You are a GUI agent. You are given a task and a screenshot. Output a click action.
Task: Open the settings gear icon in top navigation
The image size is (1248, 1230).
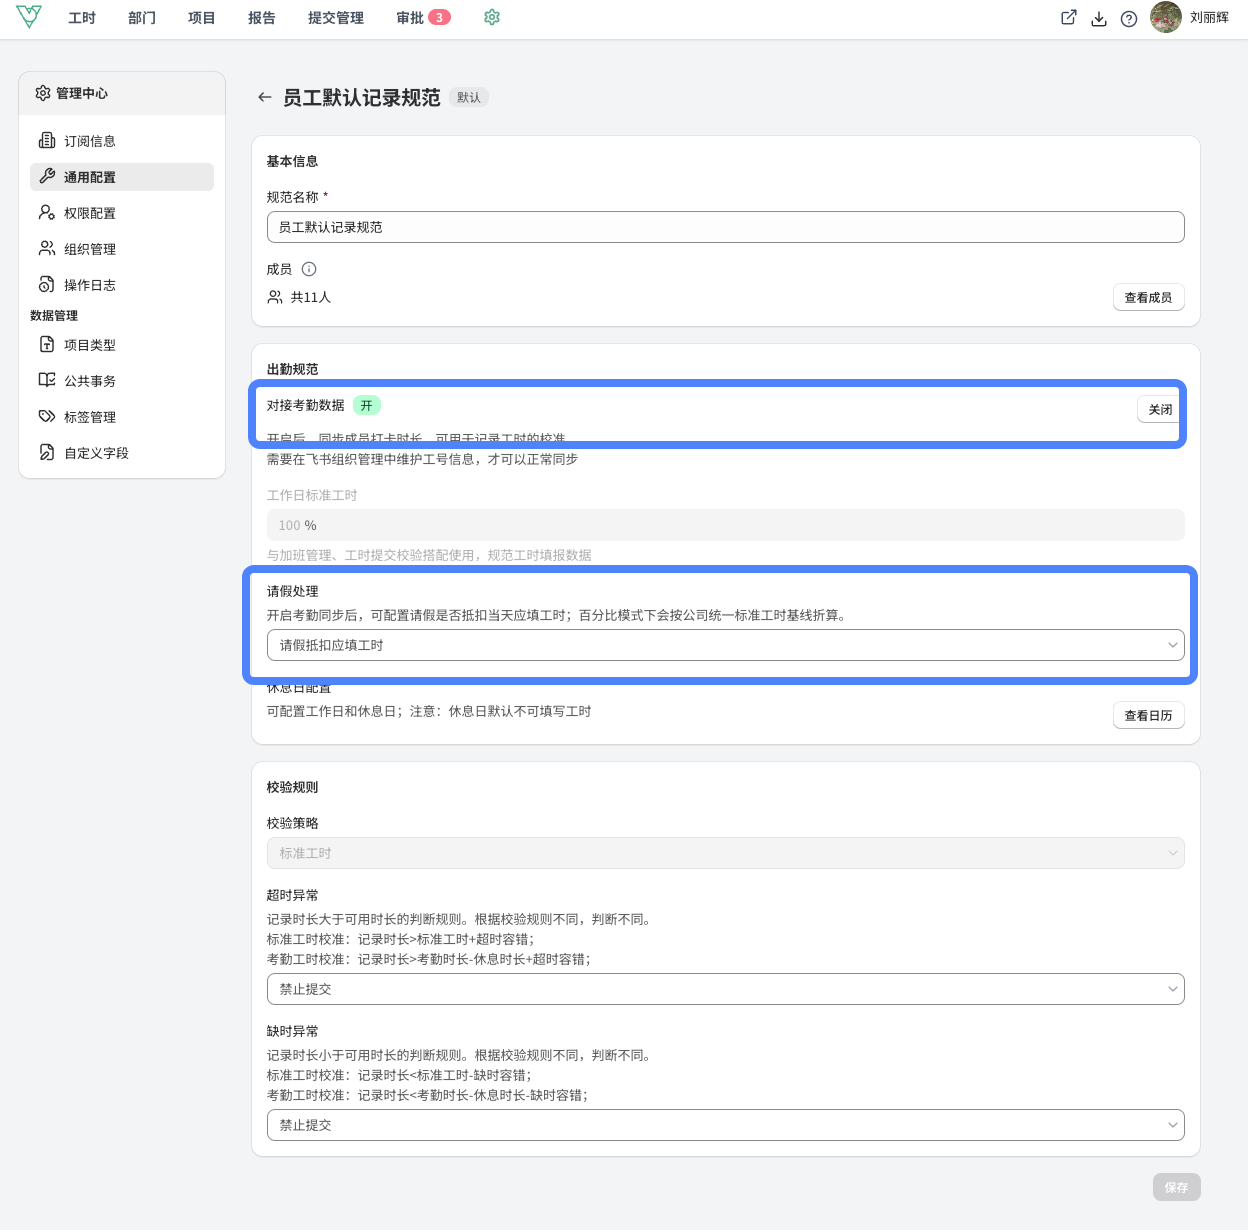click(492, 17)
